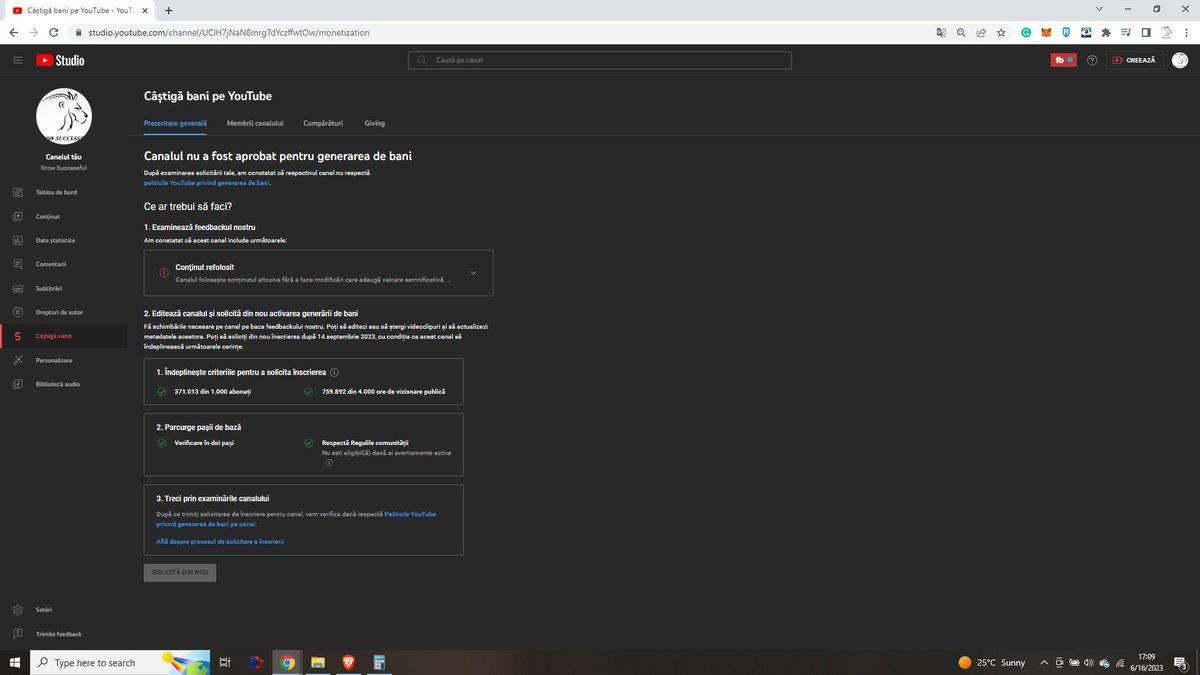Screen dimensions: 1200x675
Task: Click the Type here to search box
Action: pyautogui.click(x=120, y=662)
